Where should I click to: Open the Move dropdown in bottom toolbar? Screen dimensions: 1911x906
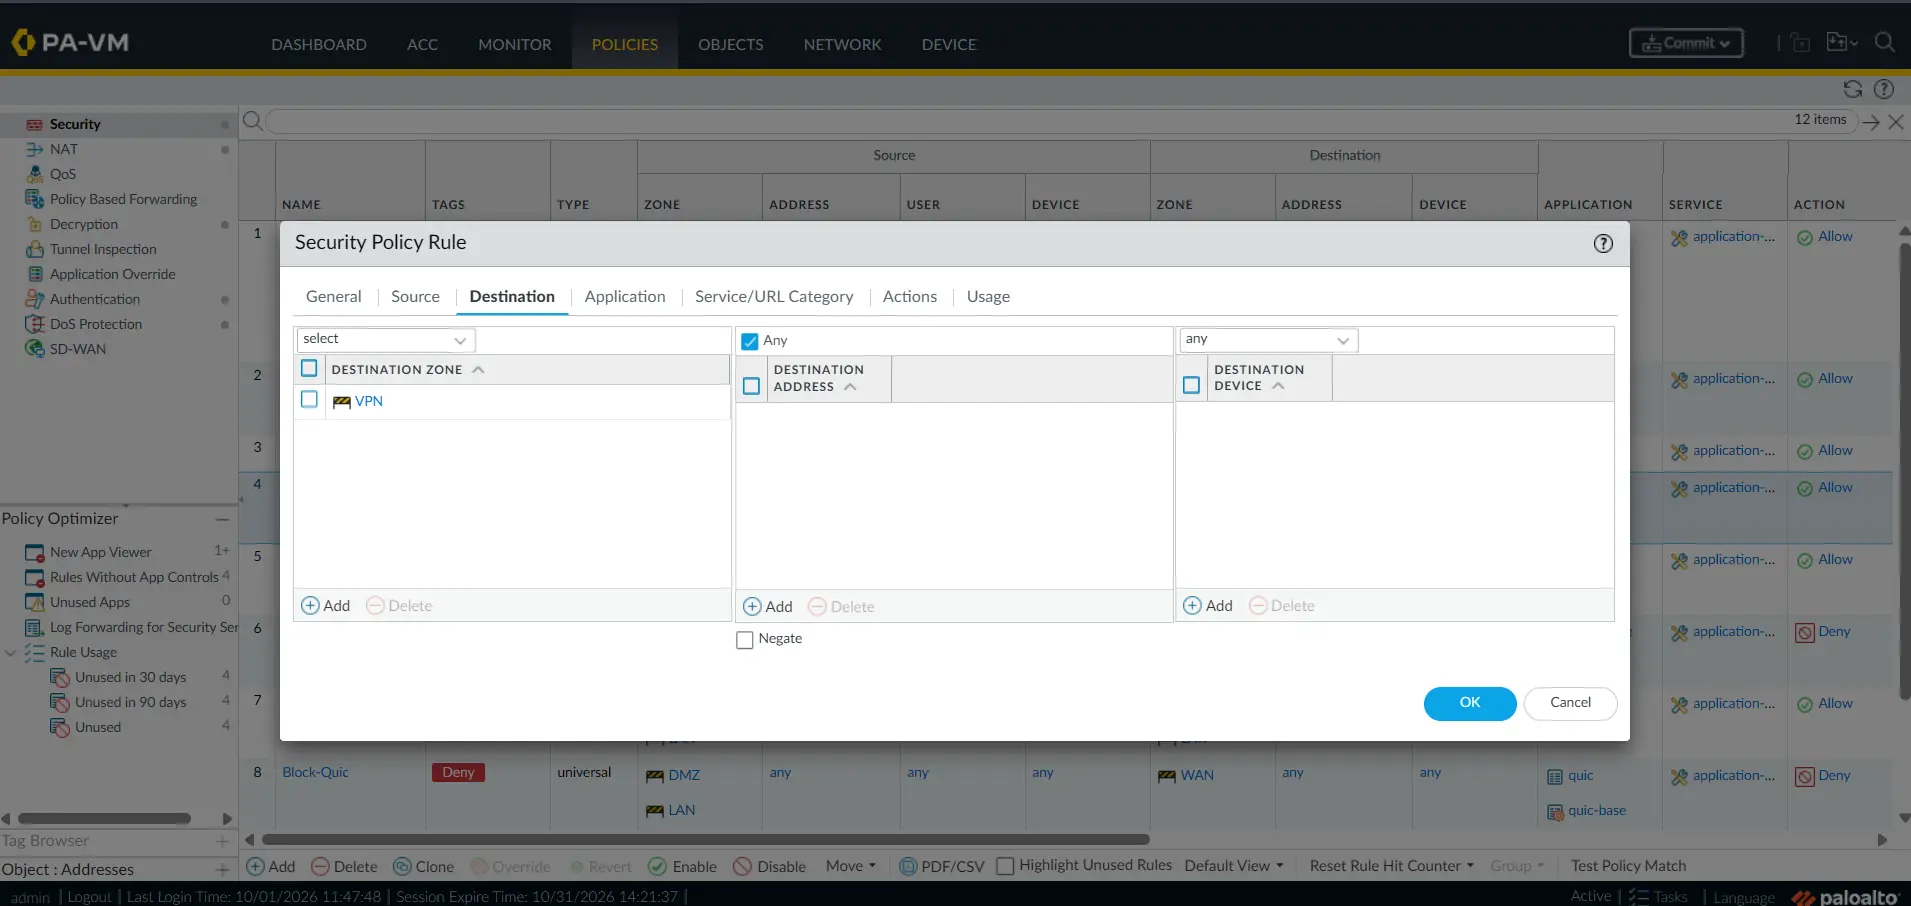coord(851,866)
